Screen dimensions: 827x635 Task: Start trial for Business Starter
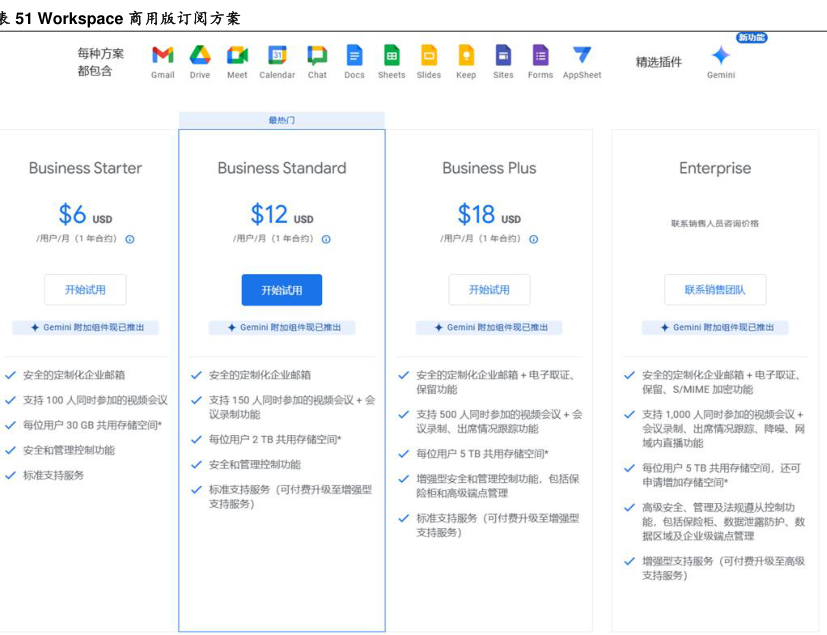point(85,290)
